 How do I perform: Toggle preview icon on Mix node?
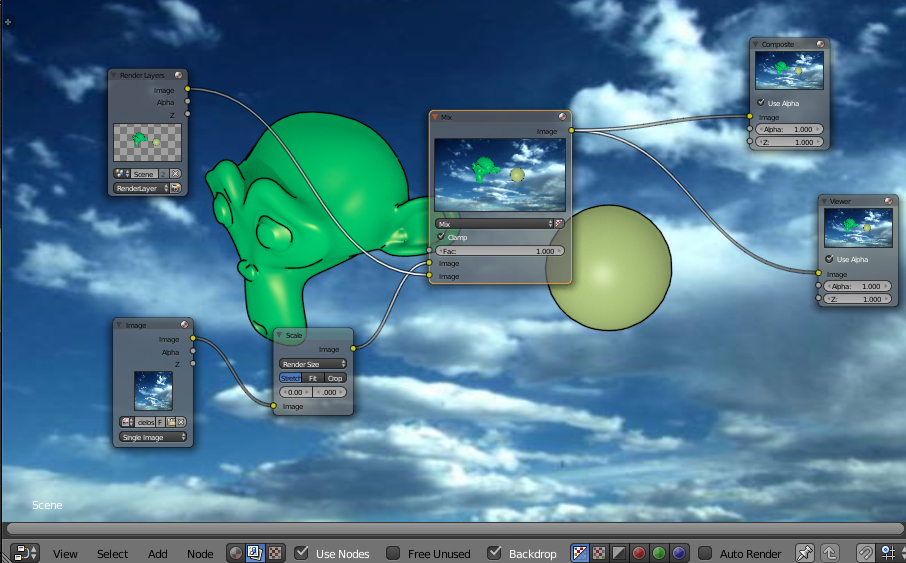(562, 117)
